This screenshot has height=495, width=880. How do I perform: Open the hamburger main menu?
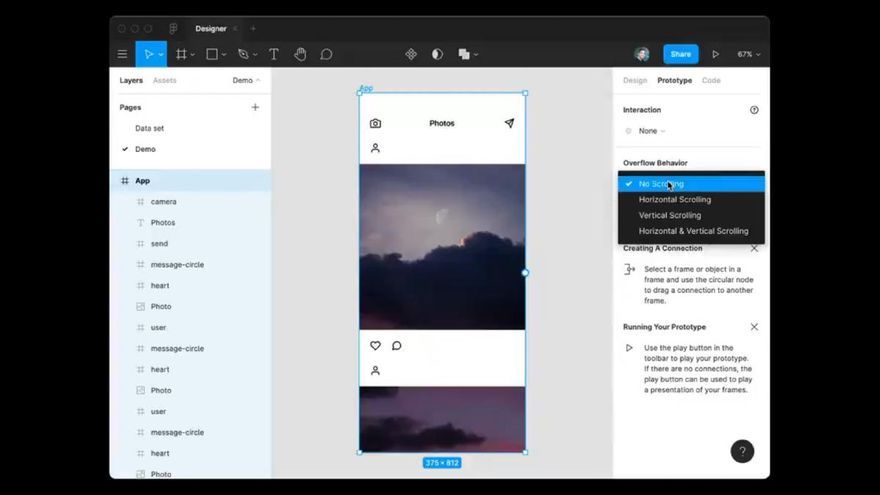click(x=122, y=54)
